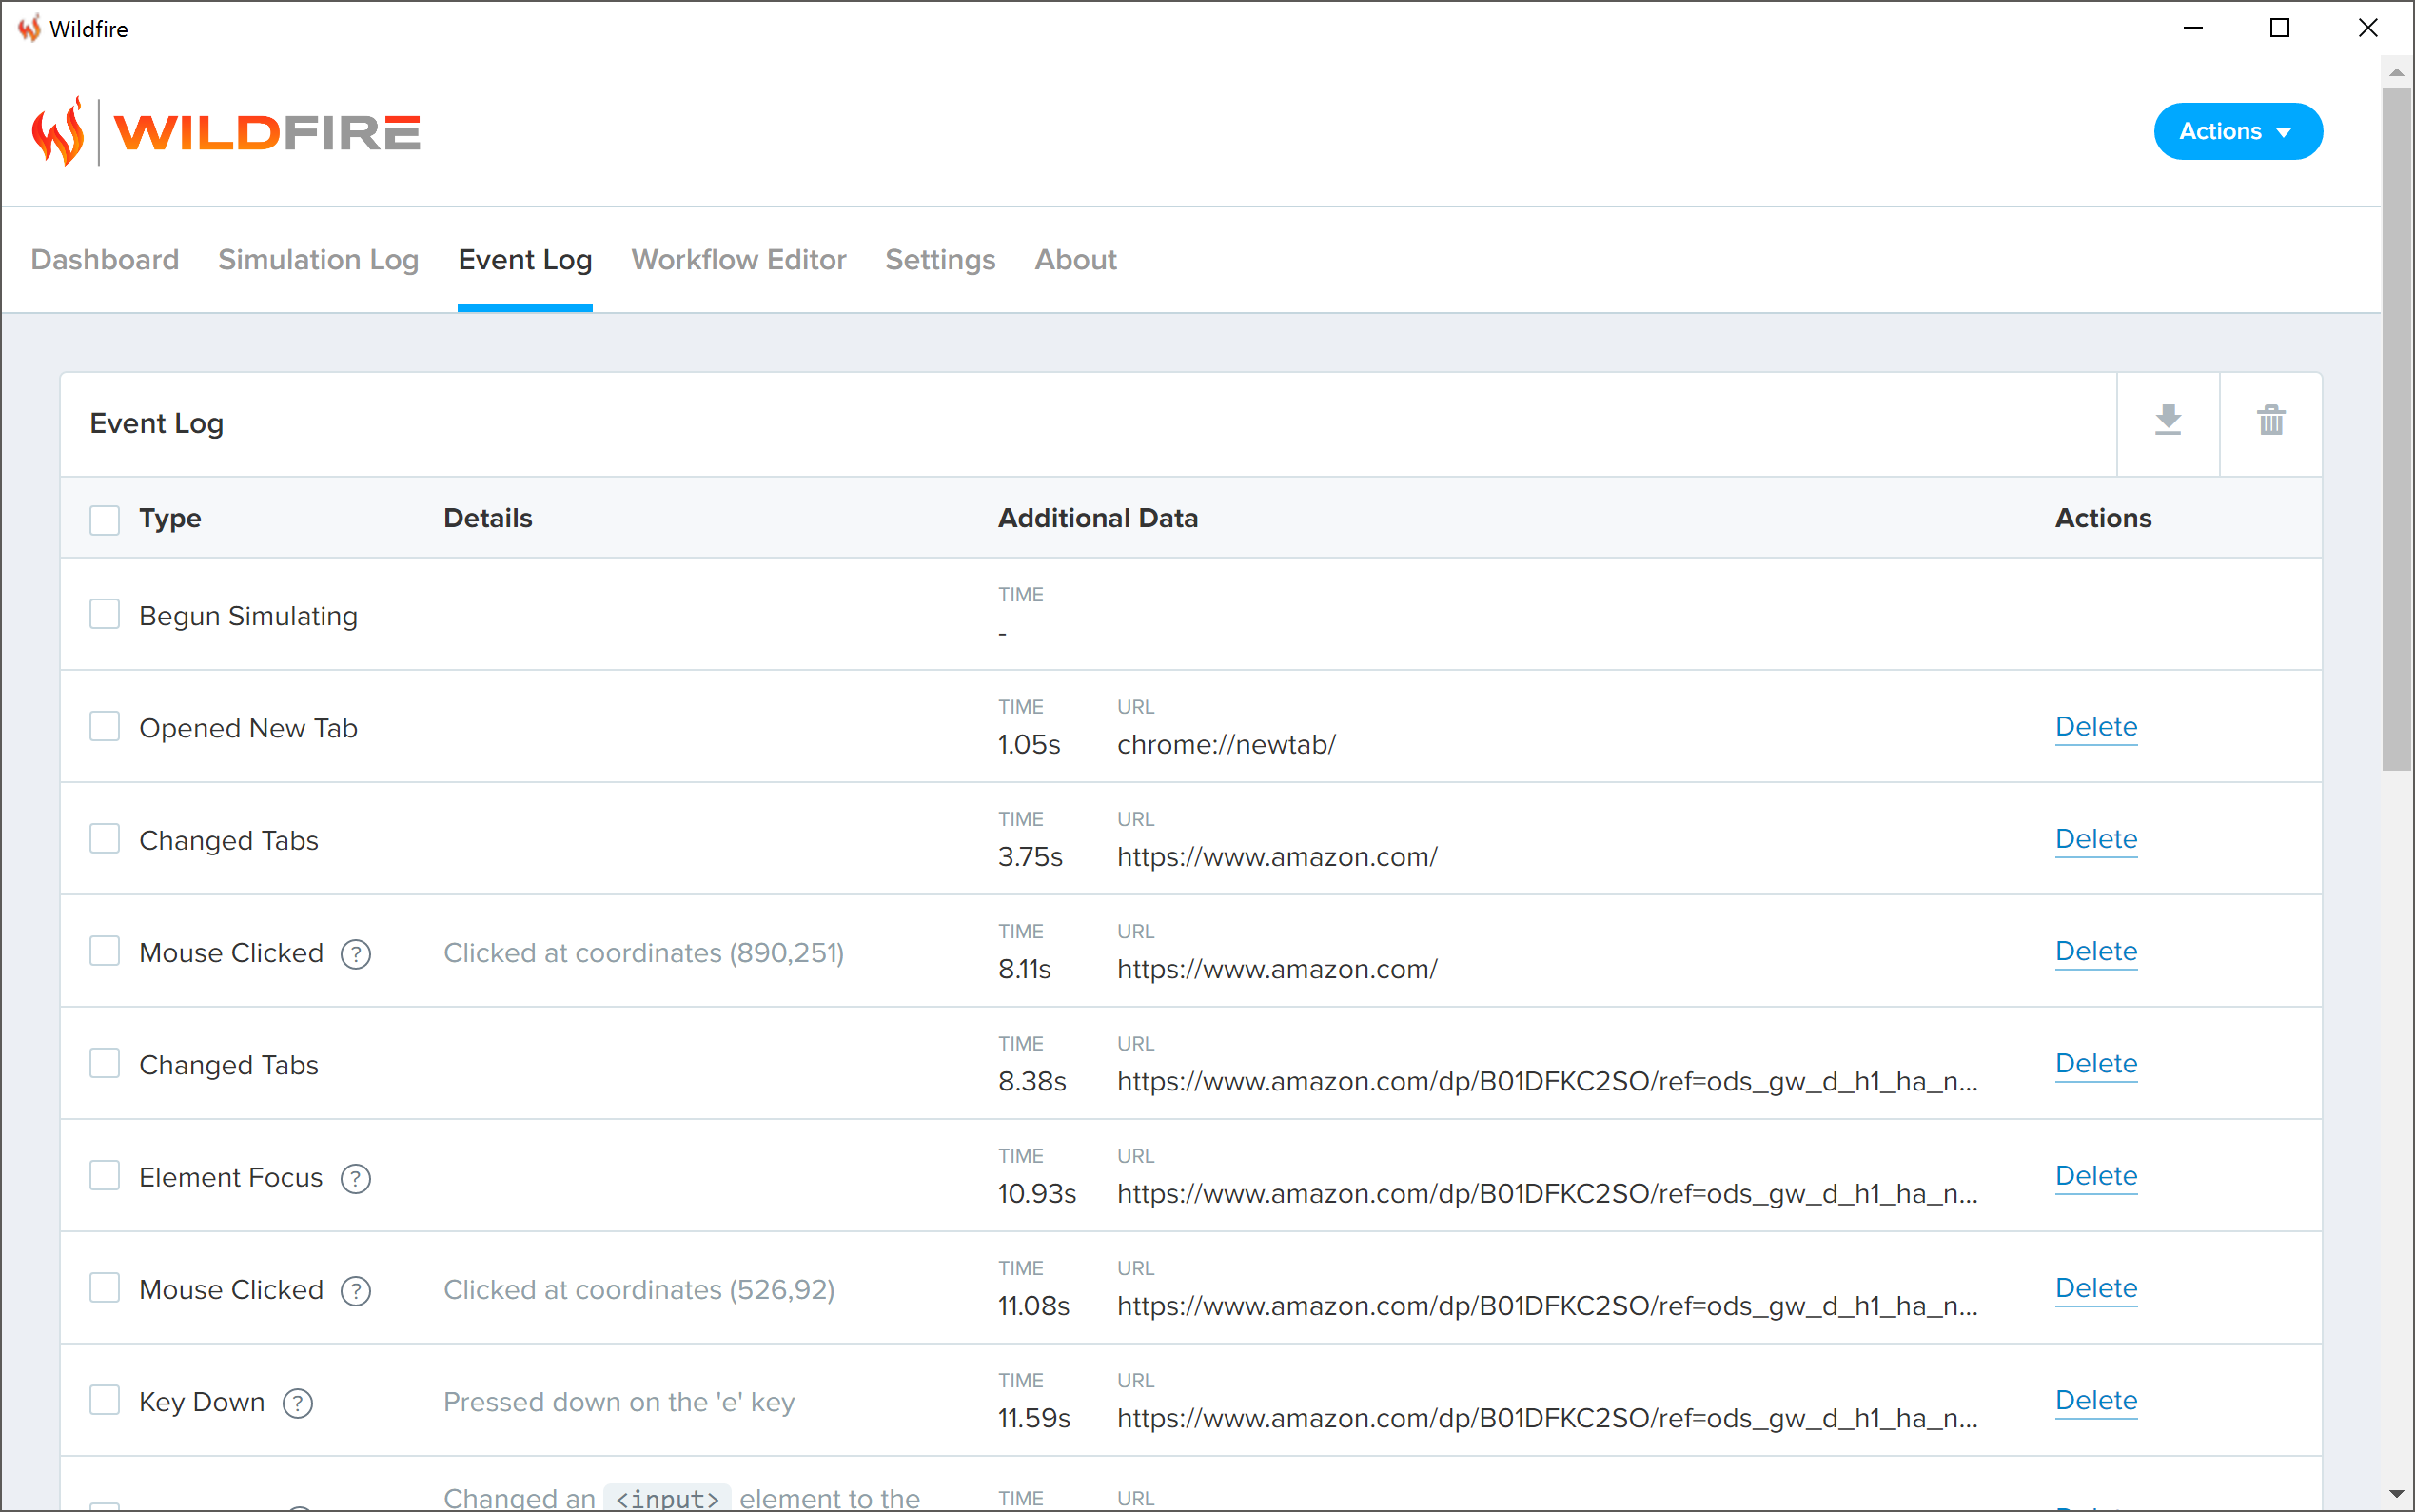
Task: Go to the Settings tab
Action: click(939, 260)
